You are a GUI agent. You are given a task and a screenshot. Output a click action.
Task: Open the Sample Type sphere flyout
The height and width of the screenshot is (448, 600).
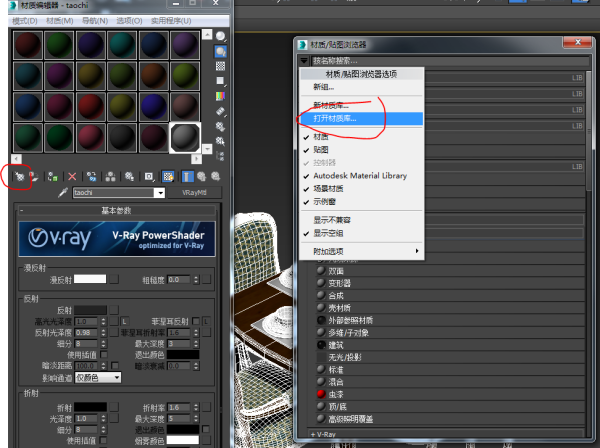(x=220, y=36)
